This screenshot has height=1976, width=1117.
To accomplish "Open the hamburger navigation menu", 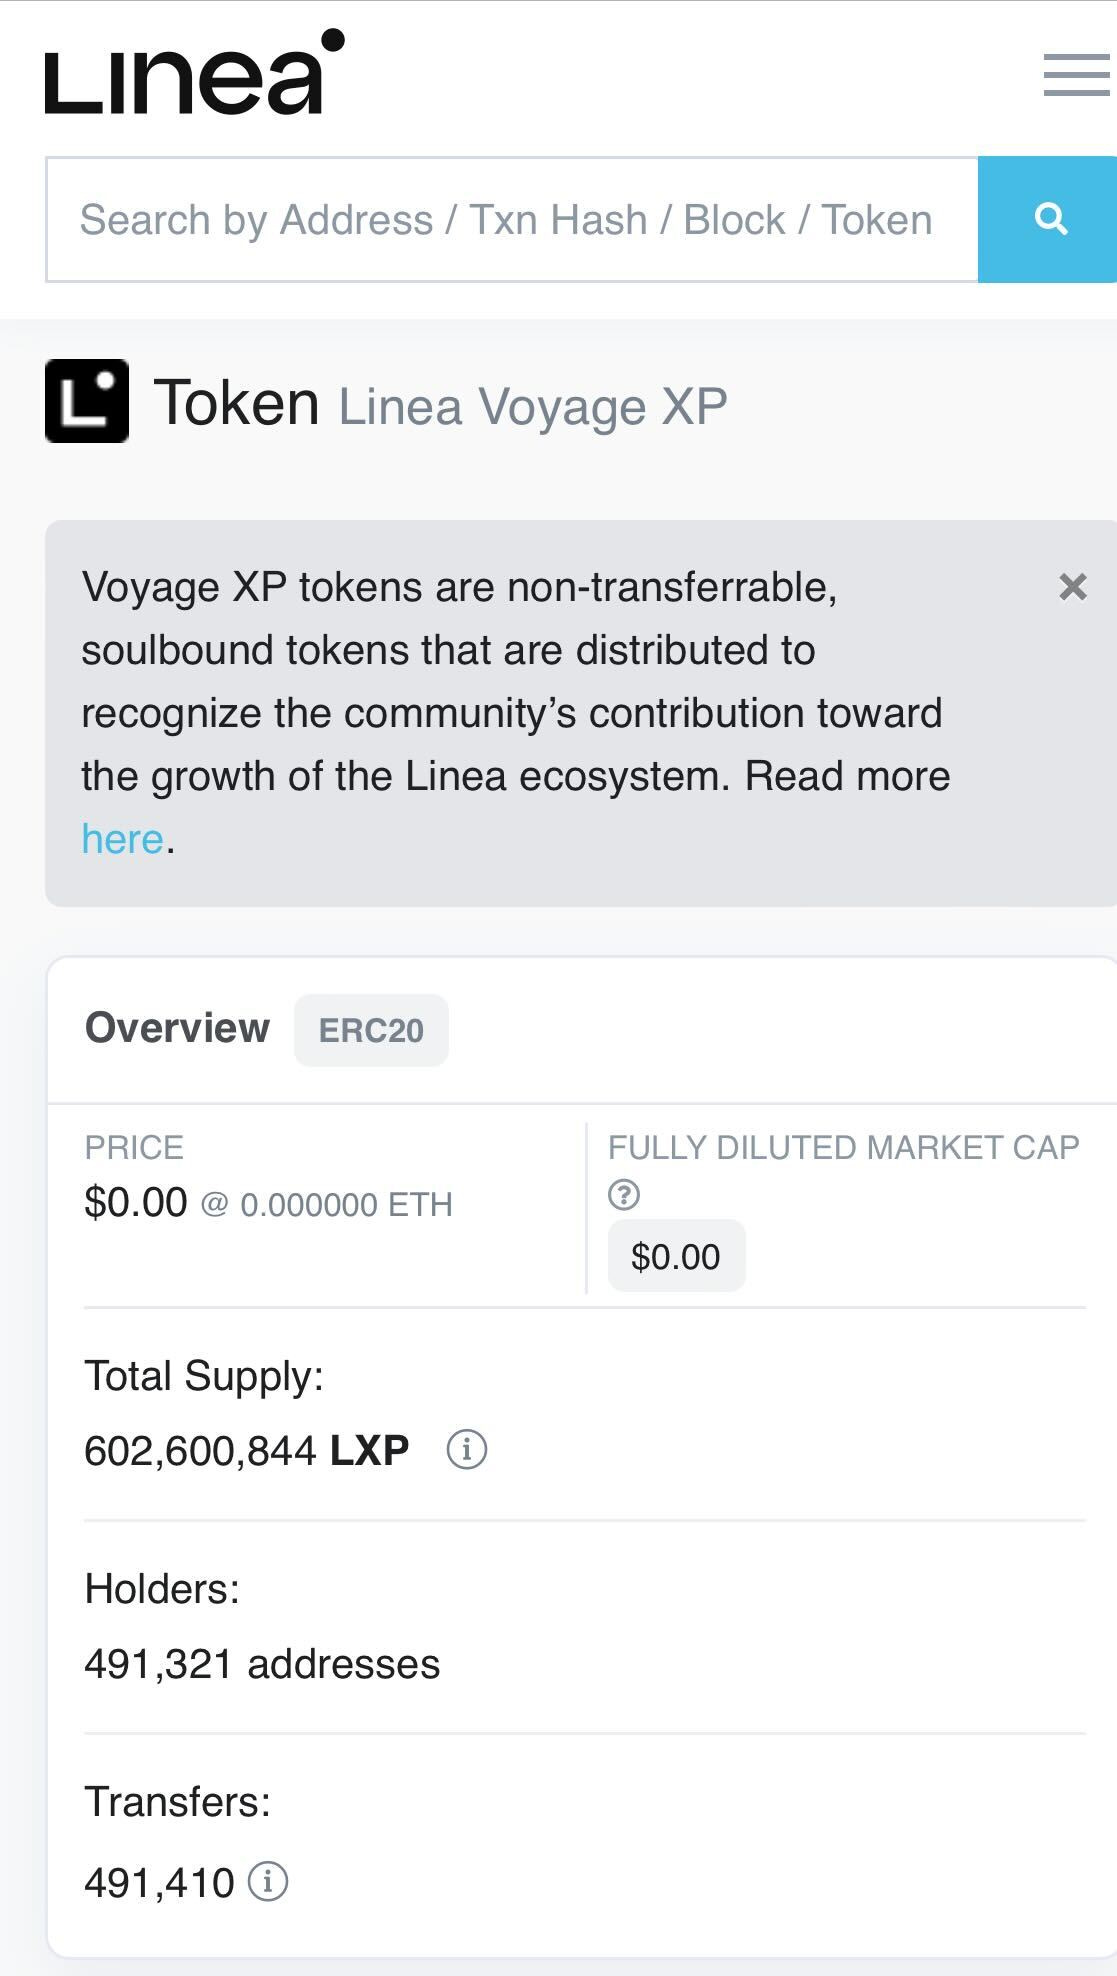I will click(1077, 75).
